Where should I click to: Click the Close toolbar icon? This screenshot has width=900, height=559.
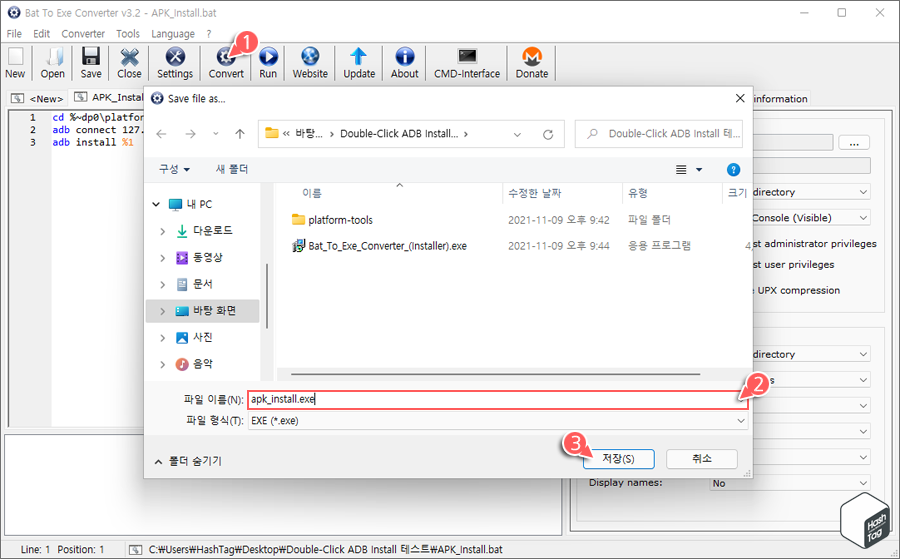[x=129, y=63]
